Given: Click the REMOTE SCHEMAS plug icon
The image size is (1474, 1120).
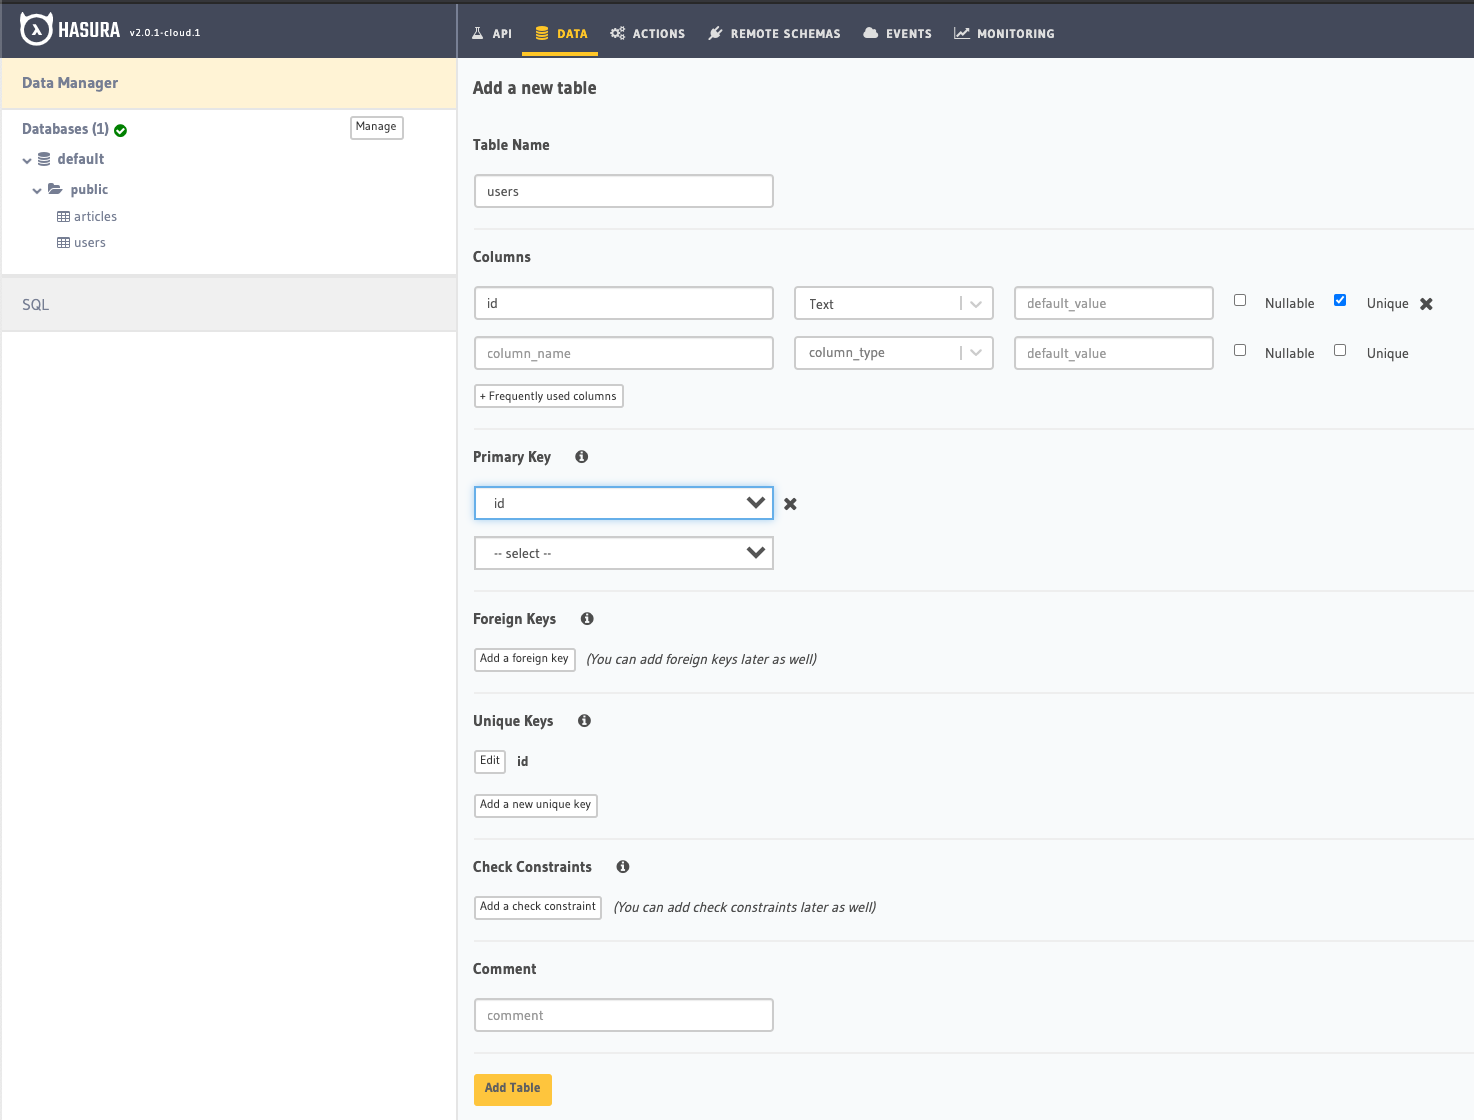Looking at the screenshot, I should click(716, 33).
